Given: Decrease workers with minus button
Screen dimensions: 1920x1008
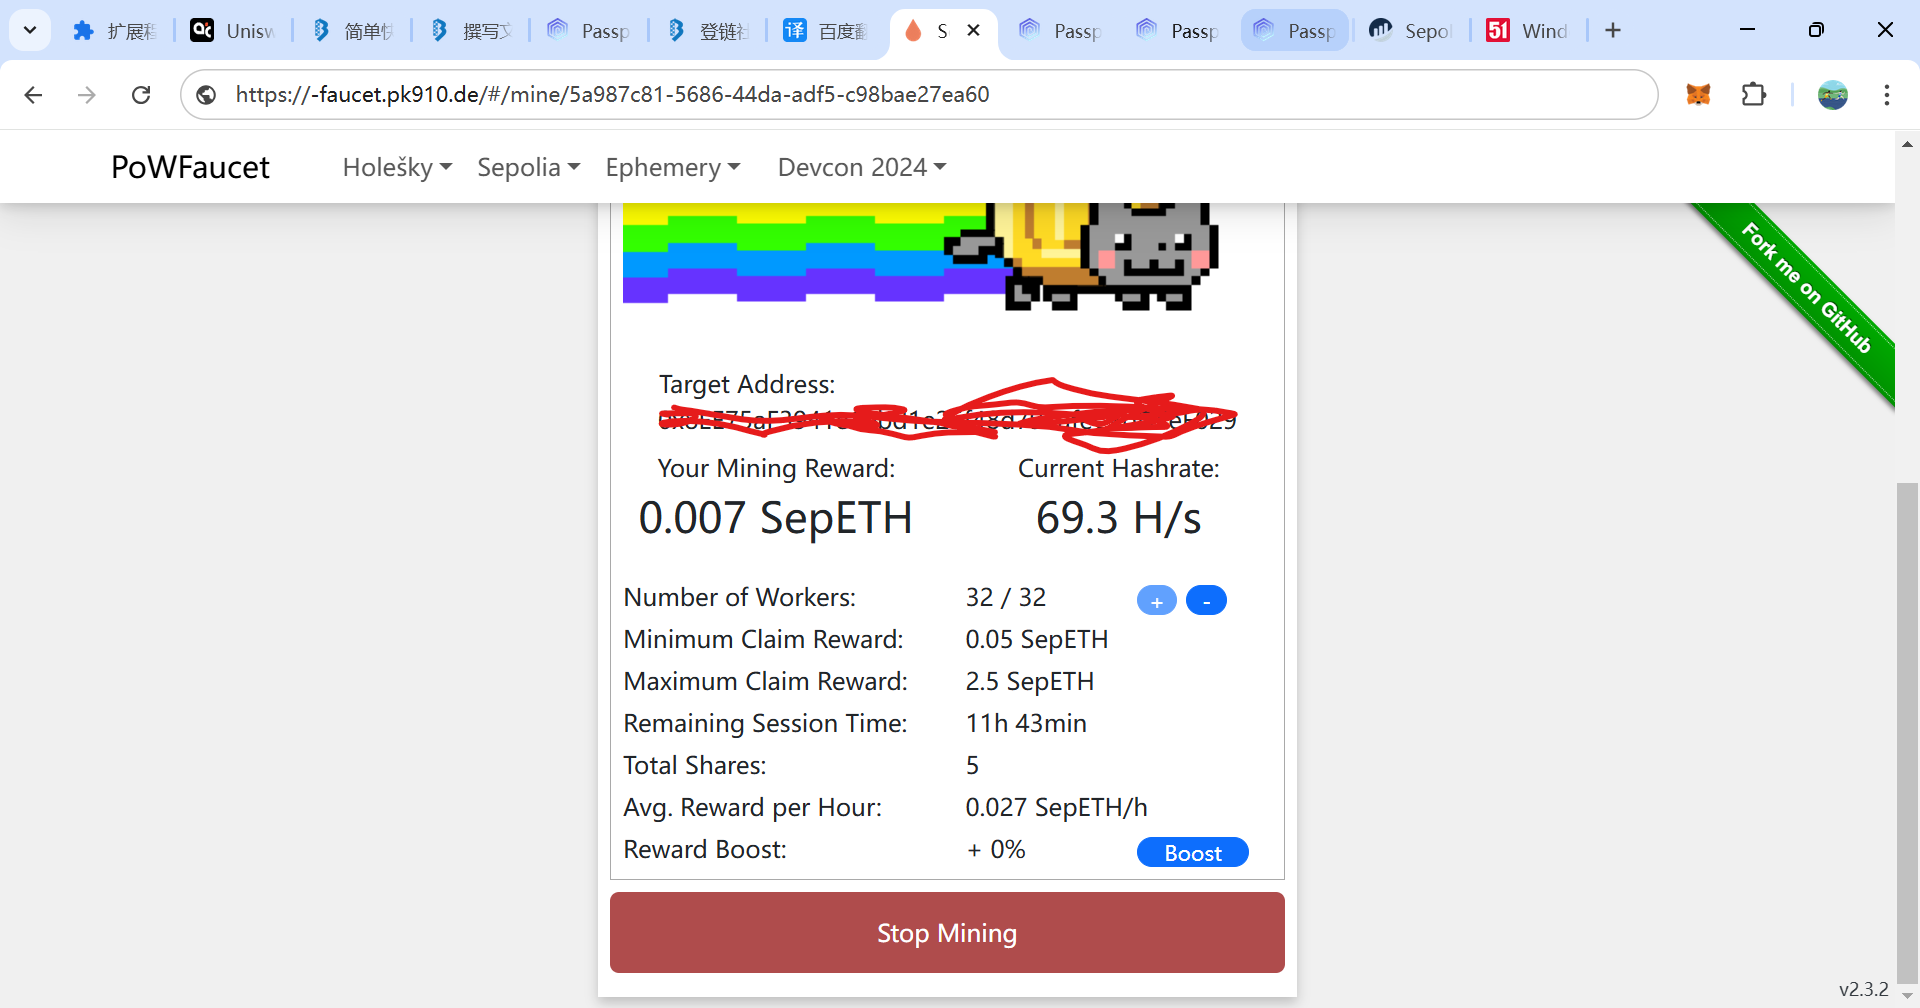Looking at the screenshot, I should [1206, 601].
